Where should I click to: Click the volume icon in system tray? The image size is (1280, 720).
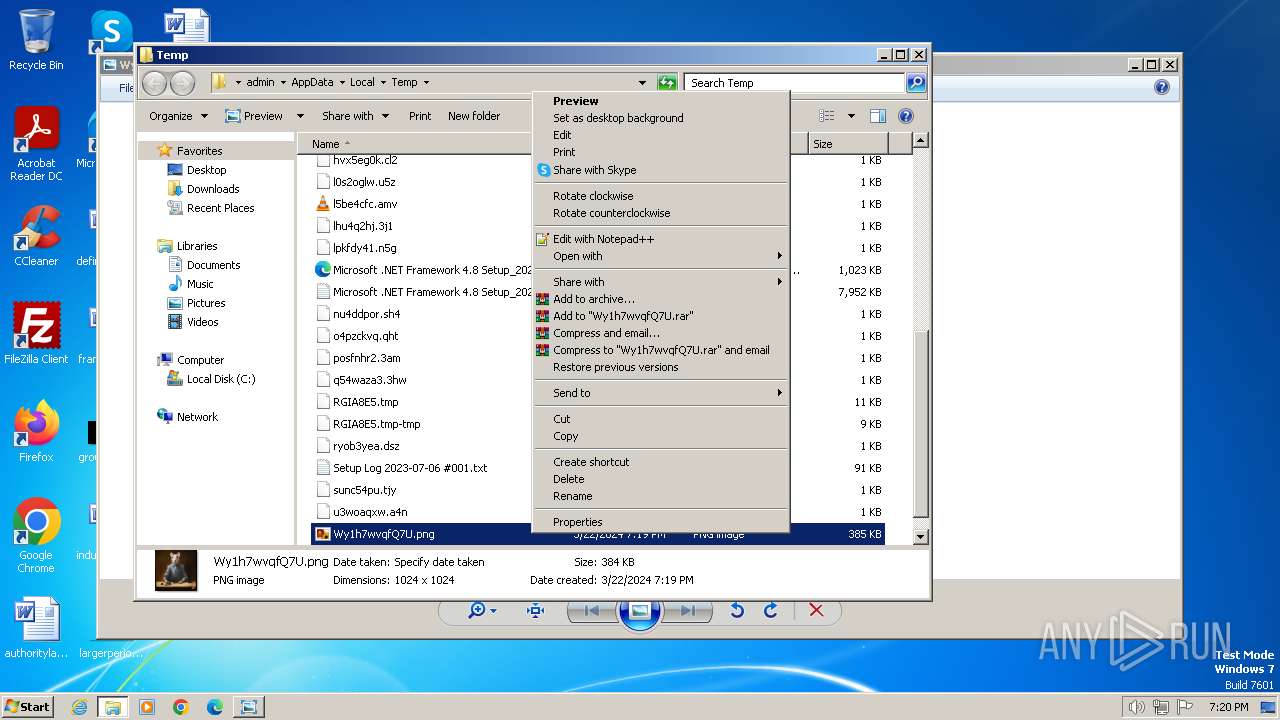(1137, 707)
